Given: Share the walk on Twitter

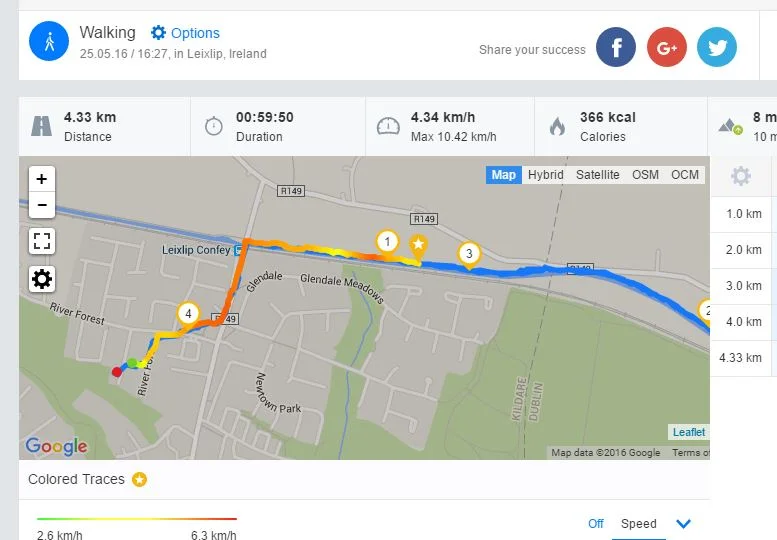Looking at the screenshot, I should point(716,47).
